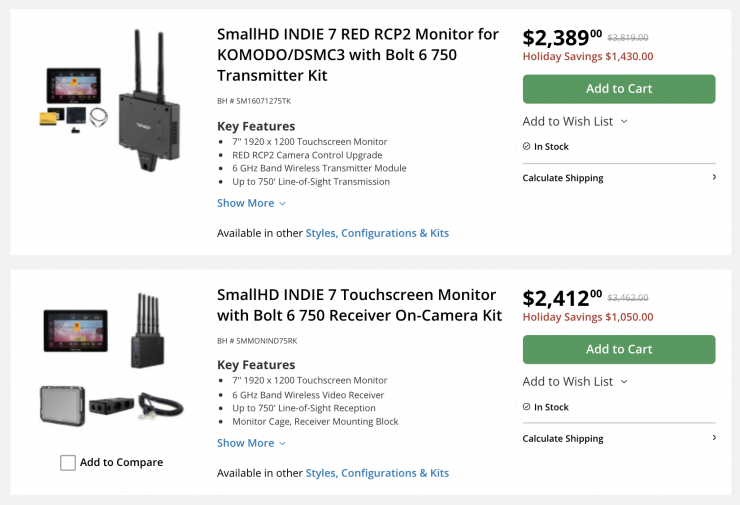Expand Show More for the Receiver On-Camera Kit
The height and width of the screenshot is (505, 740).
(x=251, y=443)
